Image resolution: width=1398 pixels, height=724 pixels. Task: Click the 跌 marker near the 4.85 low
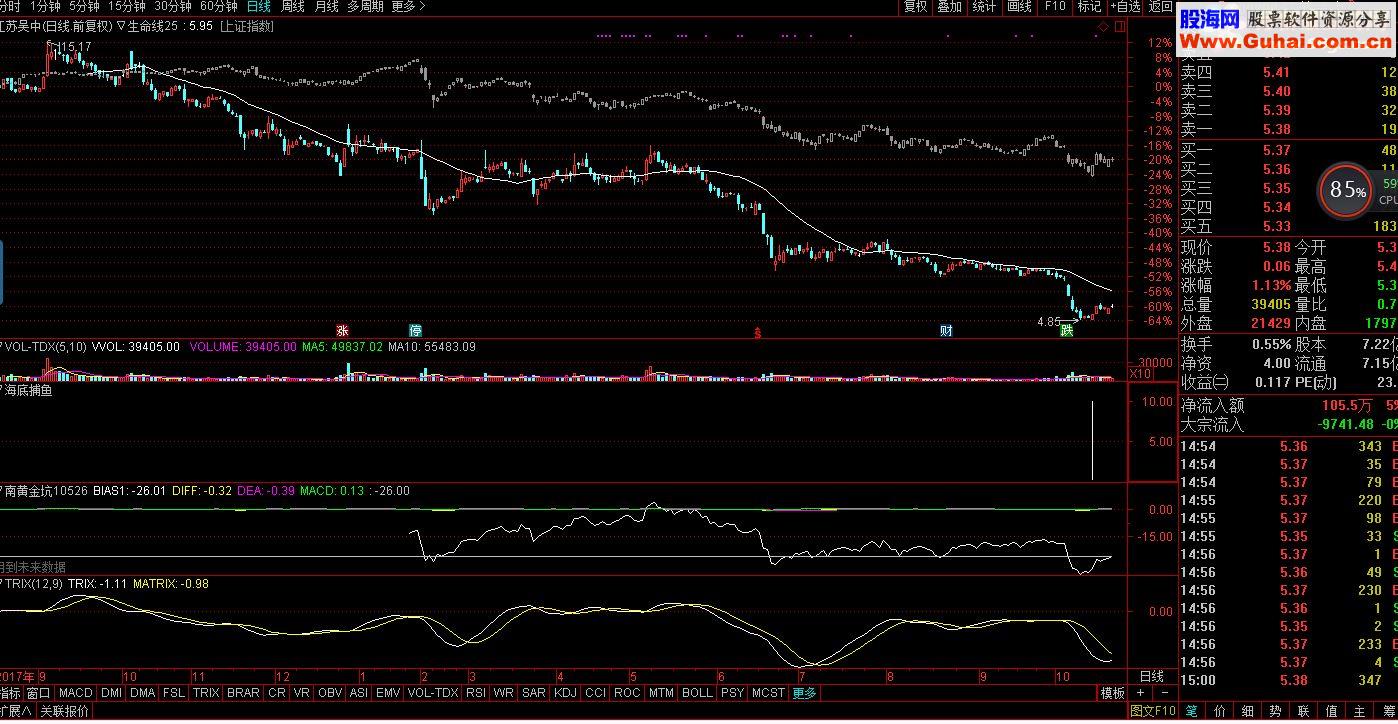click(1066, 331)
